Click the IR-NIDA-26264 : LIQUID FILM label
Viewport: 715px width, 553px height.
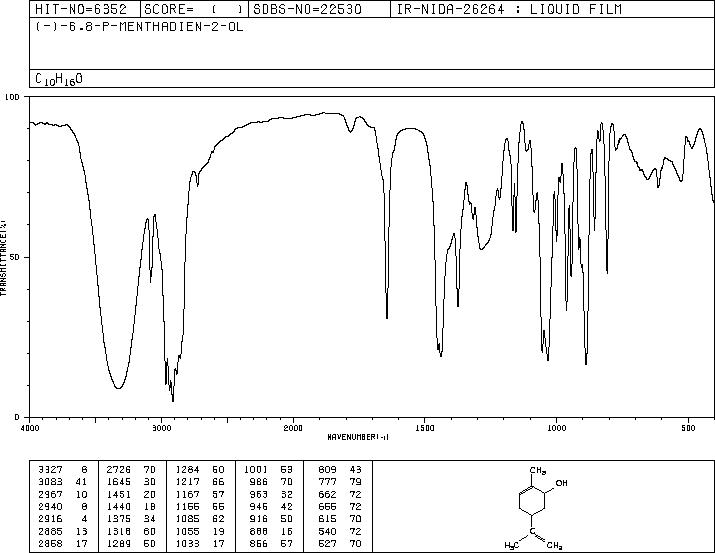tap(509, 9)
